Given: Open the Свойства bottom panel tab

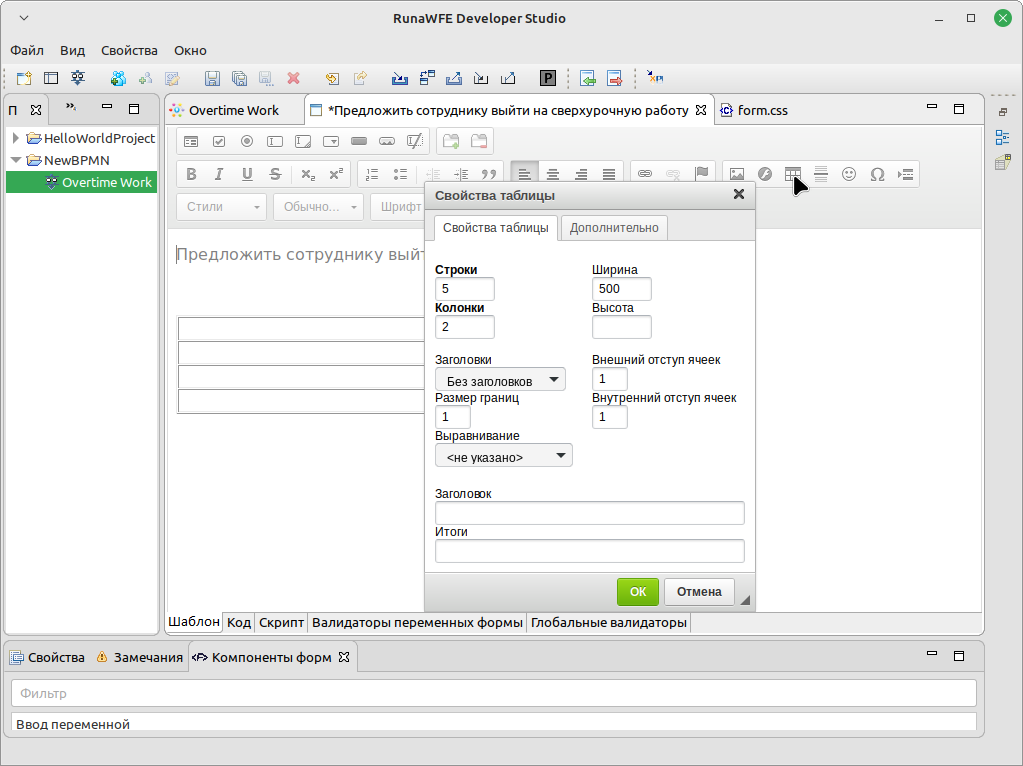Looking at the screenshot, I should click(x=48, y=658).
